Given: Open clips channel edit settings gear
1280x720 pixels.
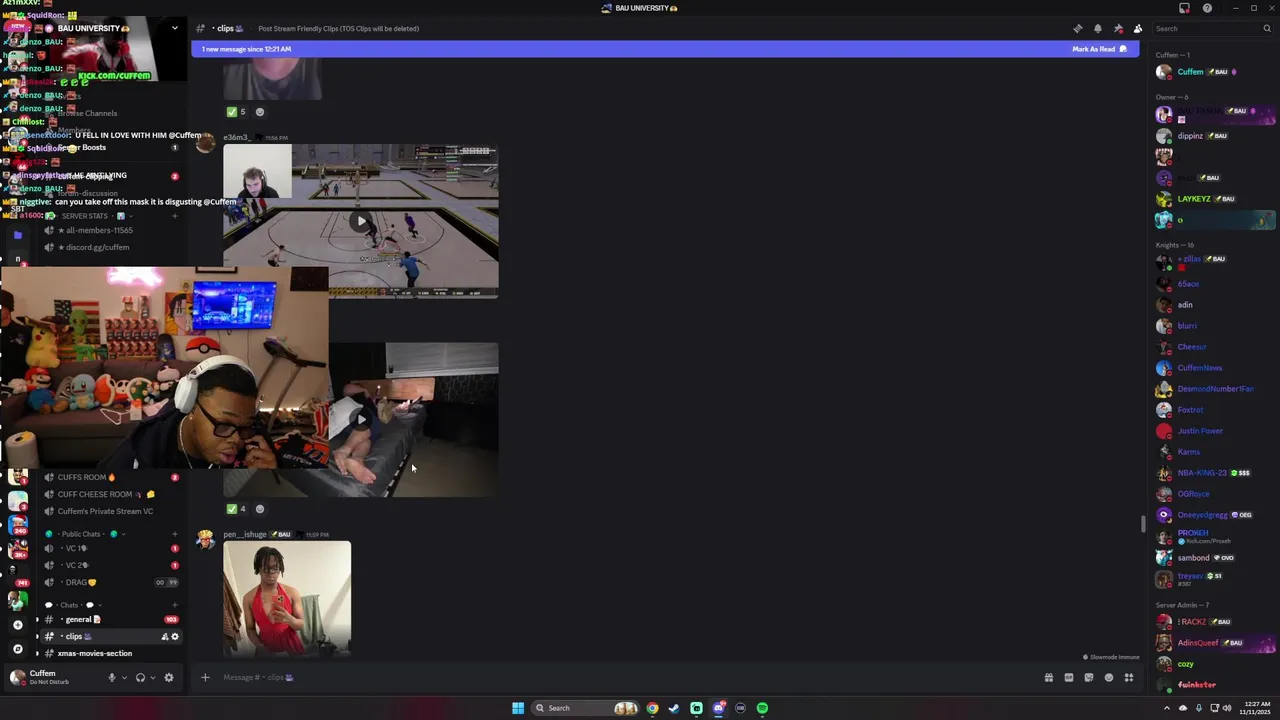Looking at the screenshot, I should pos(175,636).
